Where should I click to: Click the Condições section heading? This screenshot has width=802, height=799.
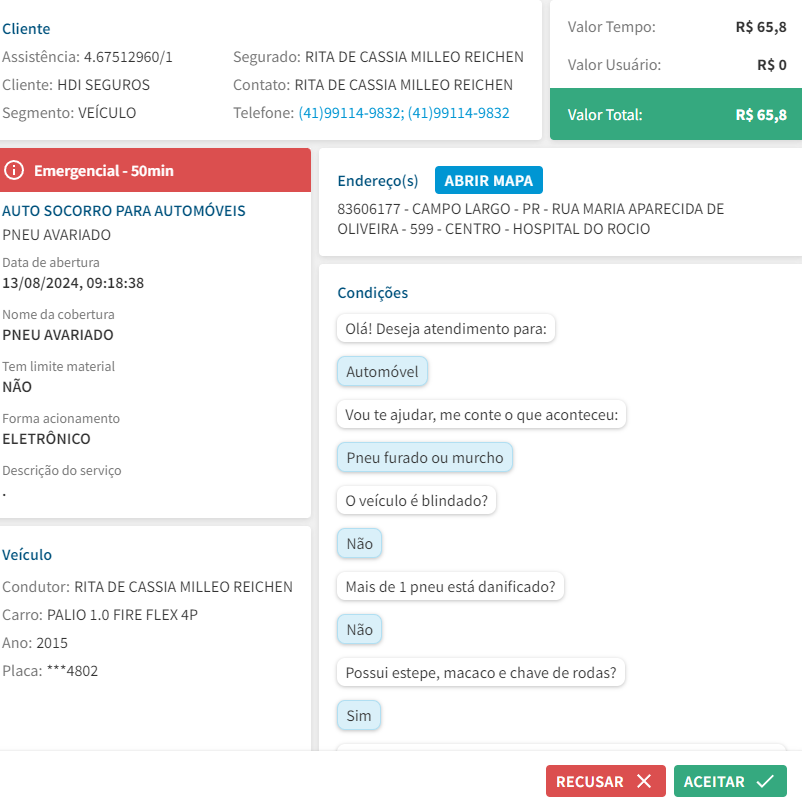coord(373,293)
